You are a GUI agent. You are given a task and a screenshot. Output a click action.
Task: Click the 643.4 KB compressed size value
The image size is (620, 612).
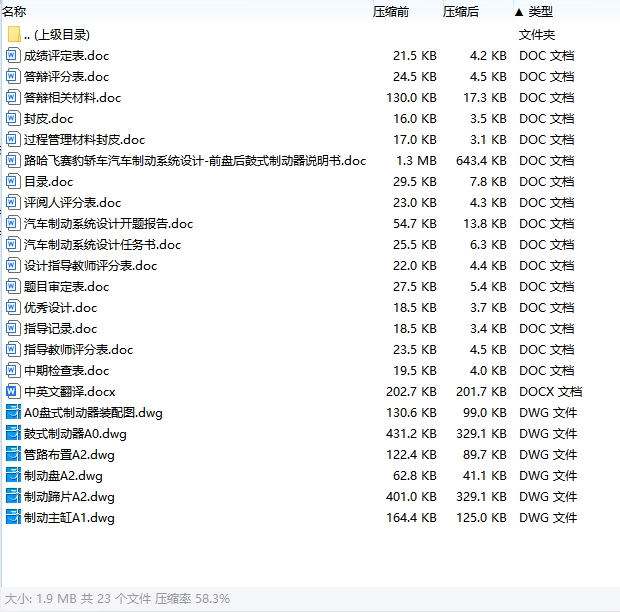[x=481, y=161]
